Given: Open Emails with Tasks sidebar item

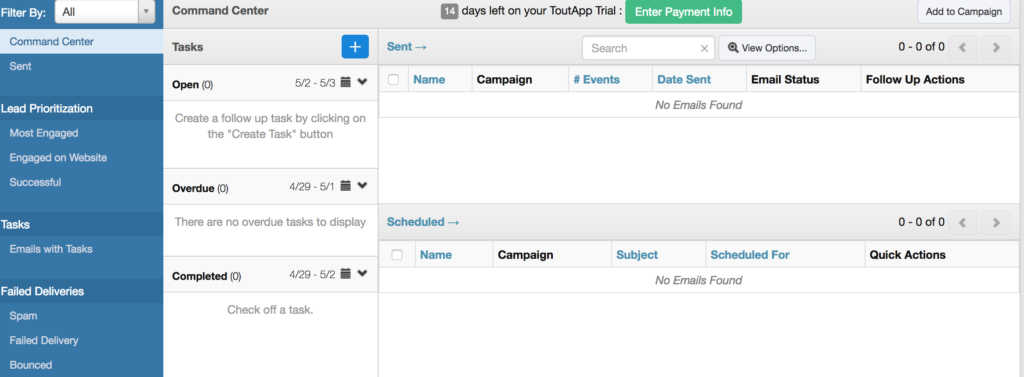Looking at the screenshot, I should pyautogui.click(x=51, y=249).
